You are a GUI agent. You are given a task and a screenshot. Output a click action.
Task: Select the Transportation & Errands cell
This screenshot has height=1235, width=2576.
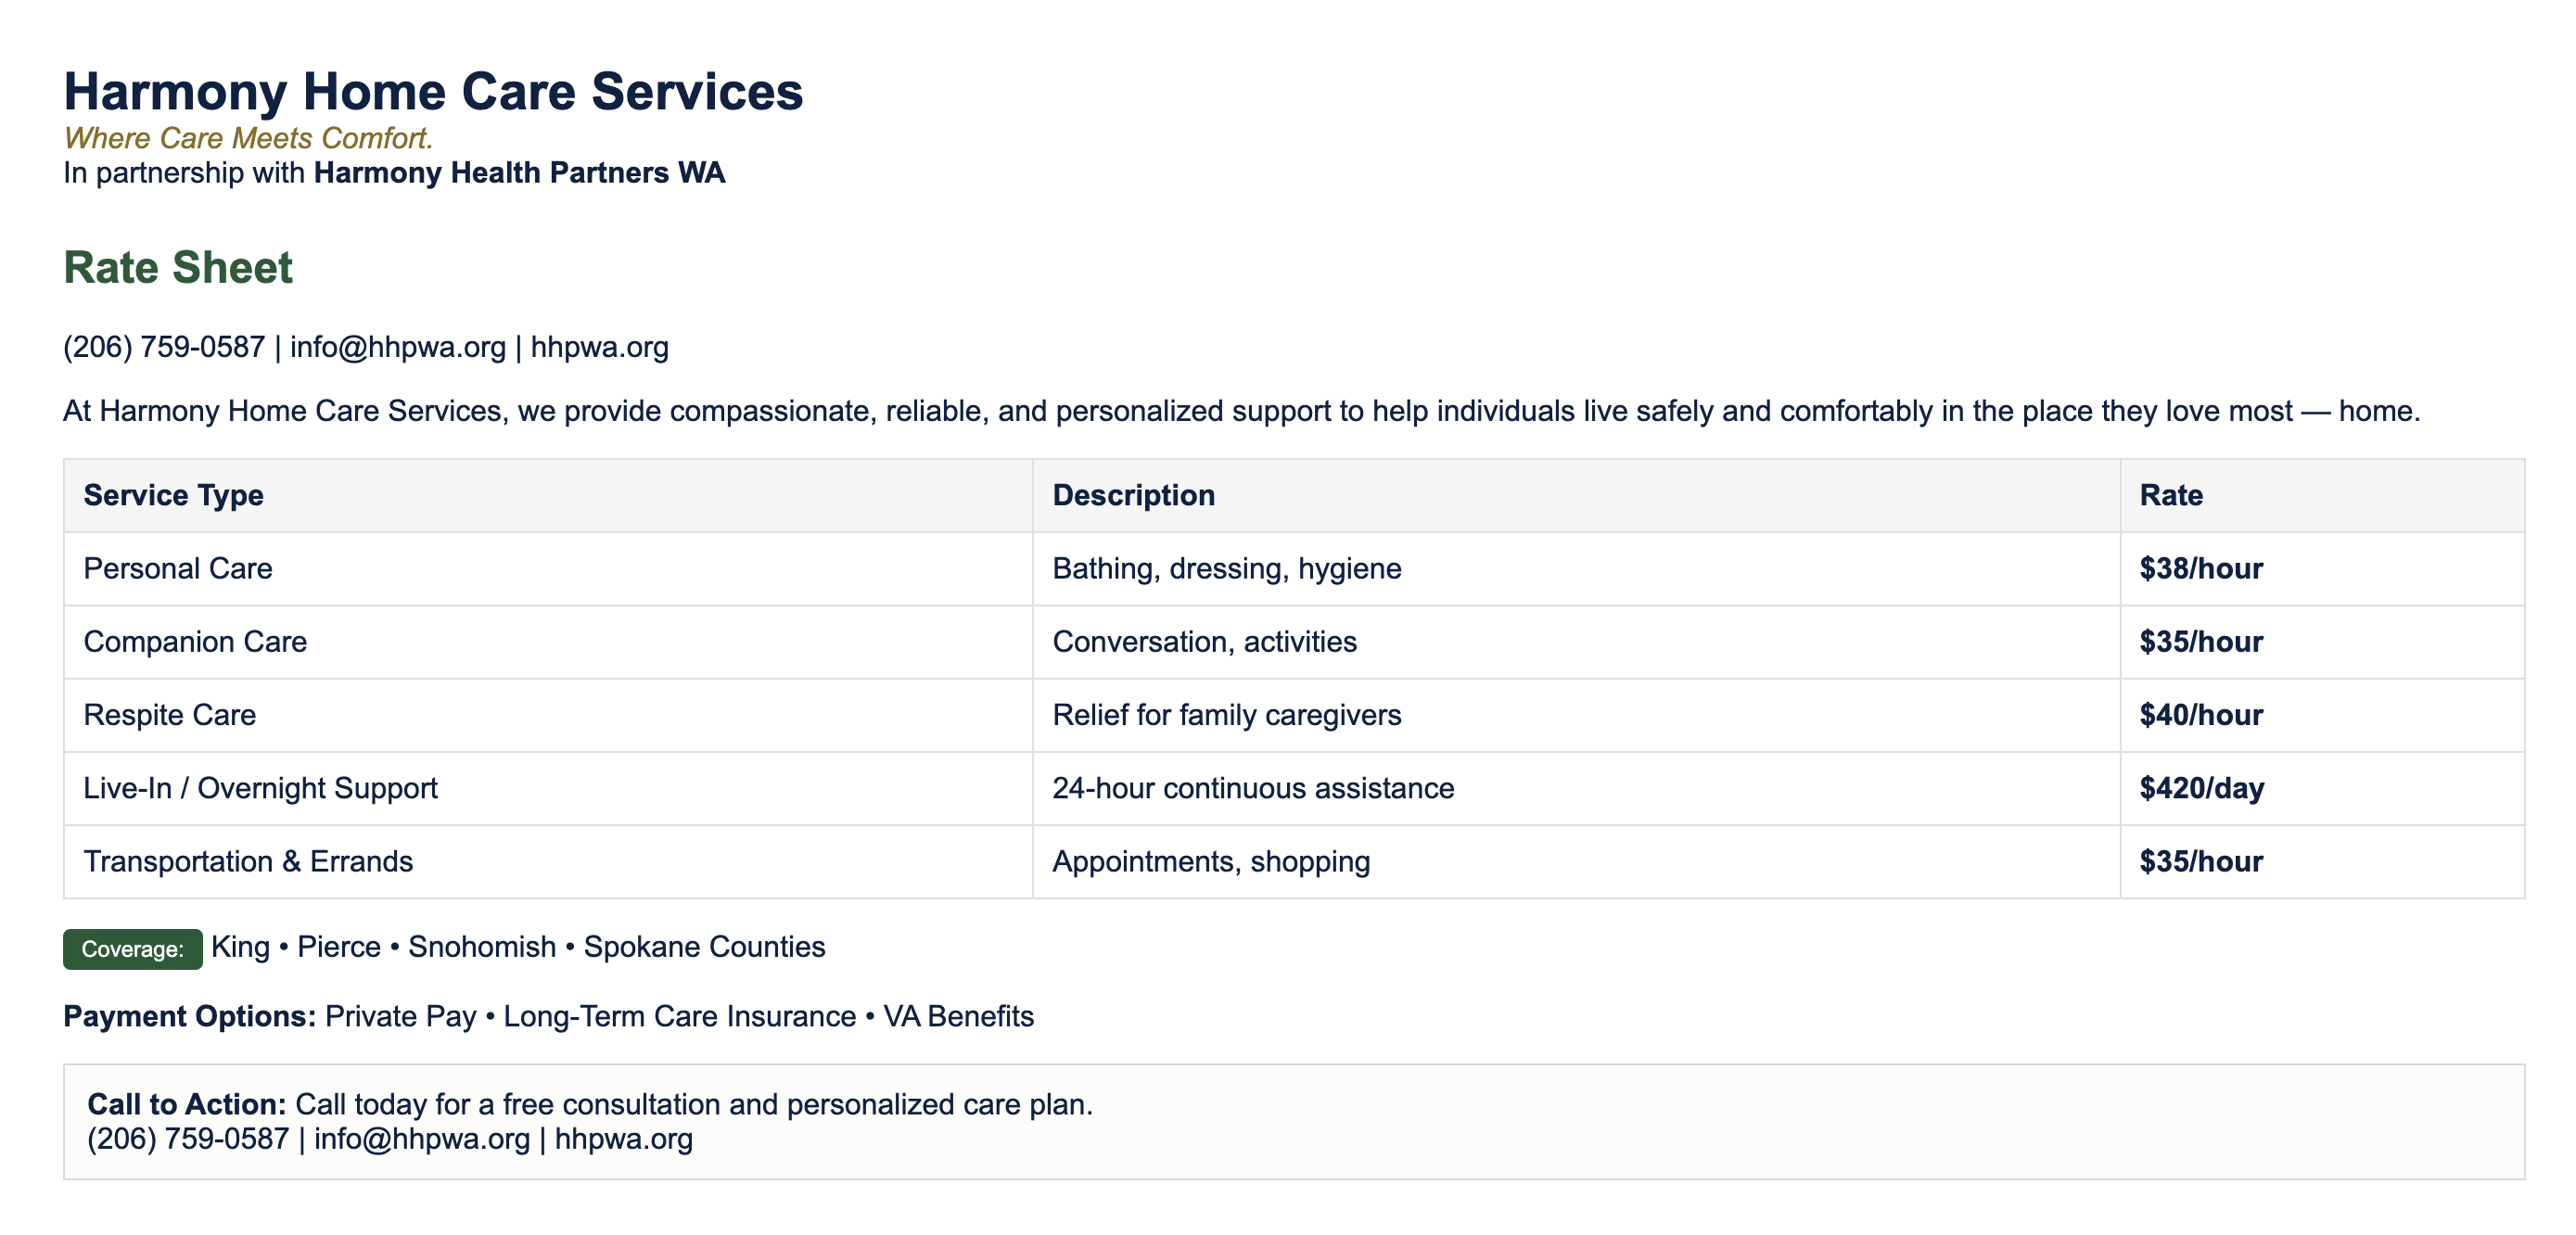pos(248,861)
